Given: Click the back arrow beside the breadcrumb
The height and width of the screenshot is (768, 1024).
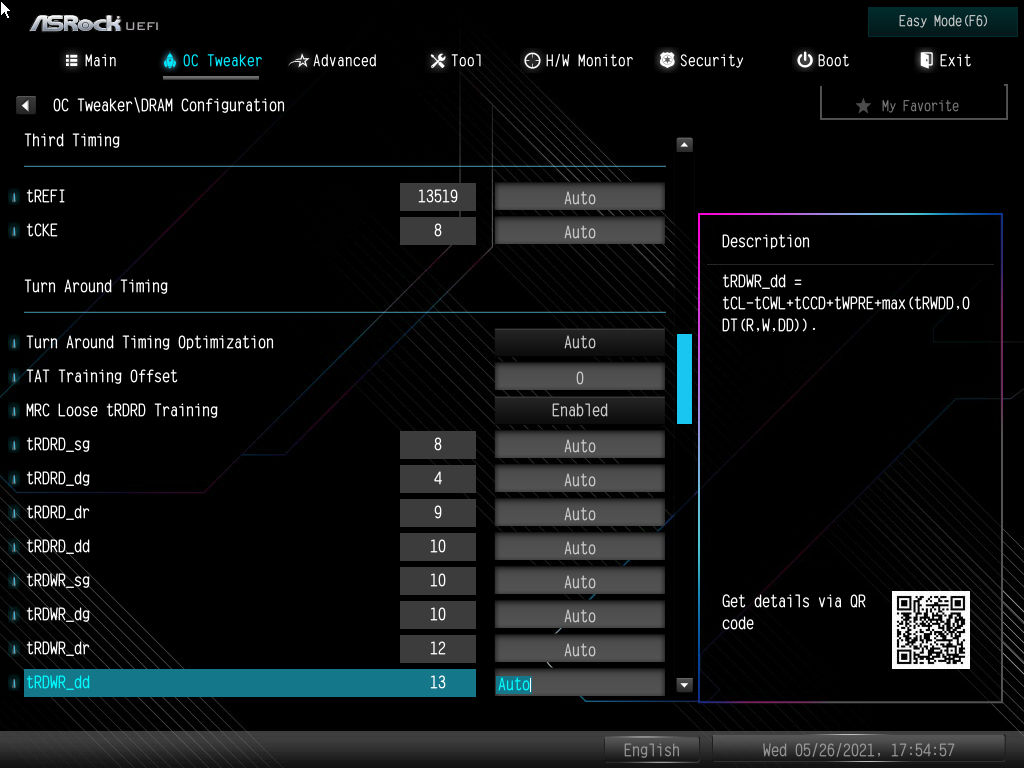Looking at the screenshot, I should [x=25, y=104].
